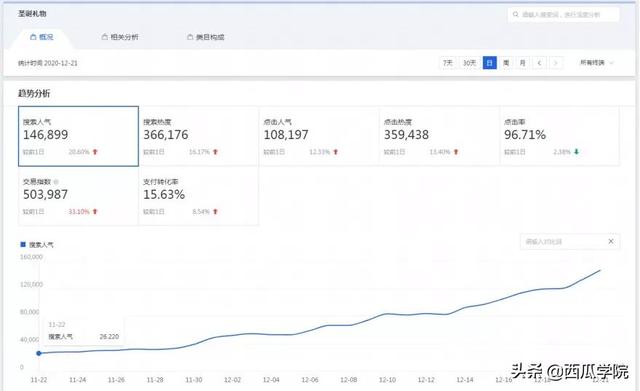
Task: Toggle the blue 搜索人气 chart legend
Action: (37, 244)
